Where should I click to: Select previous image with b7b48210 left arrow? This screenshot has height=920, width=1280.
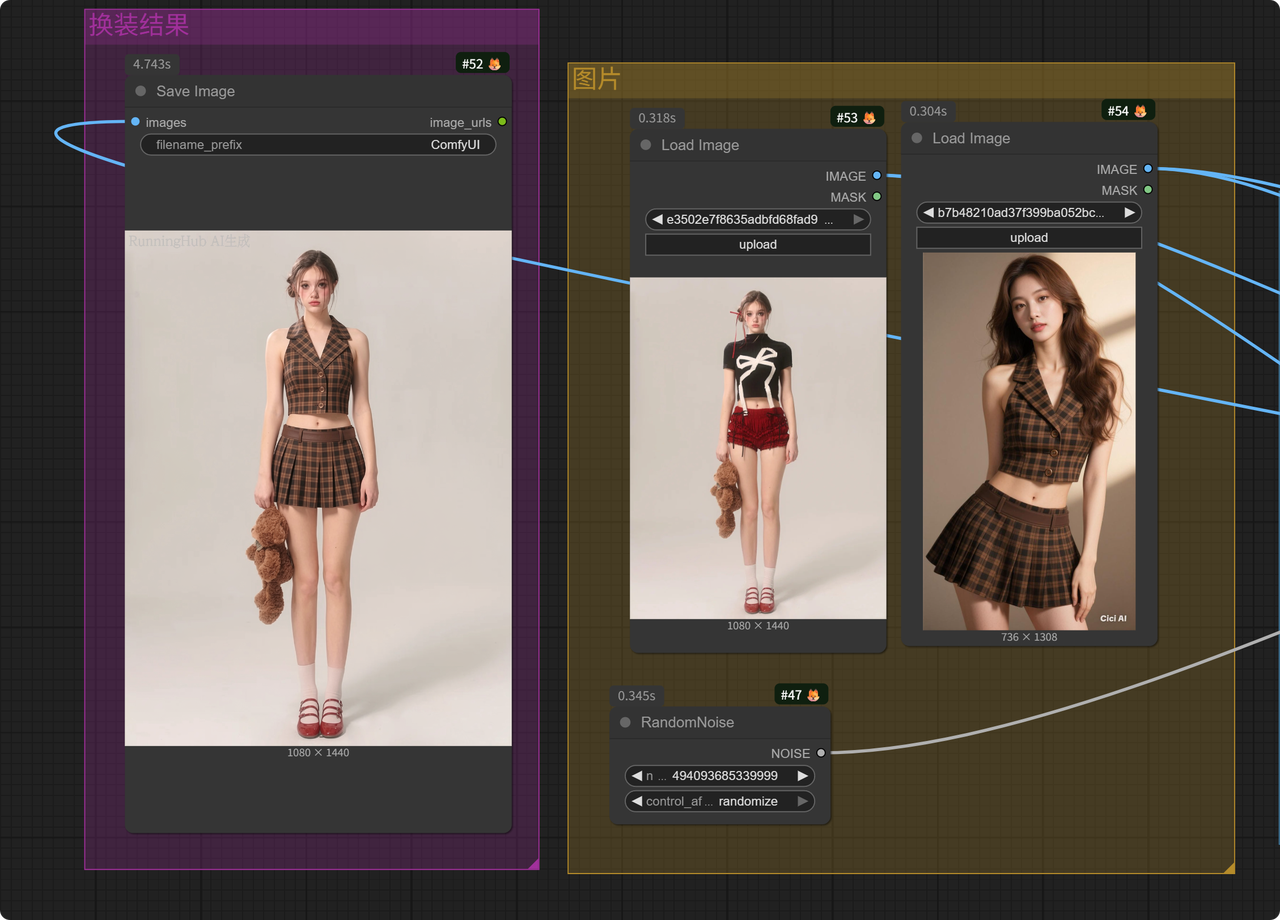click(928, 212)
